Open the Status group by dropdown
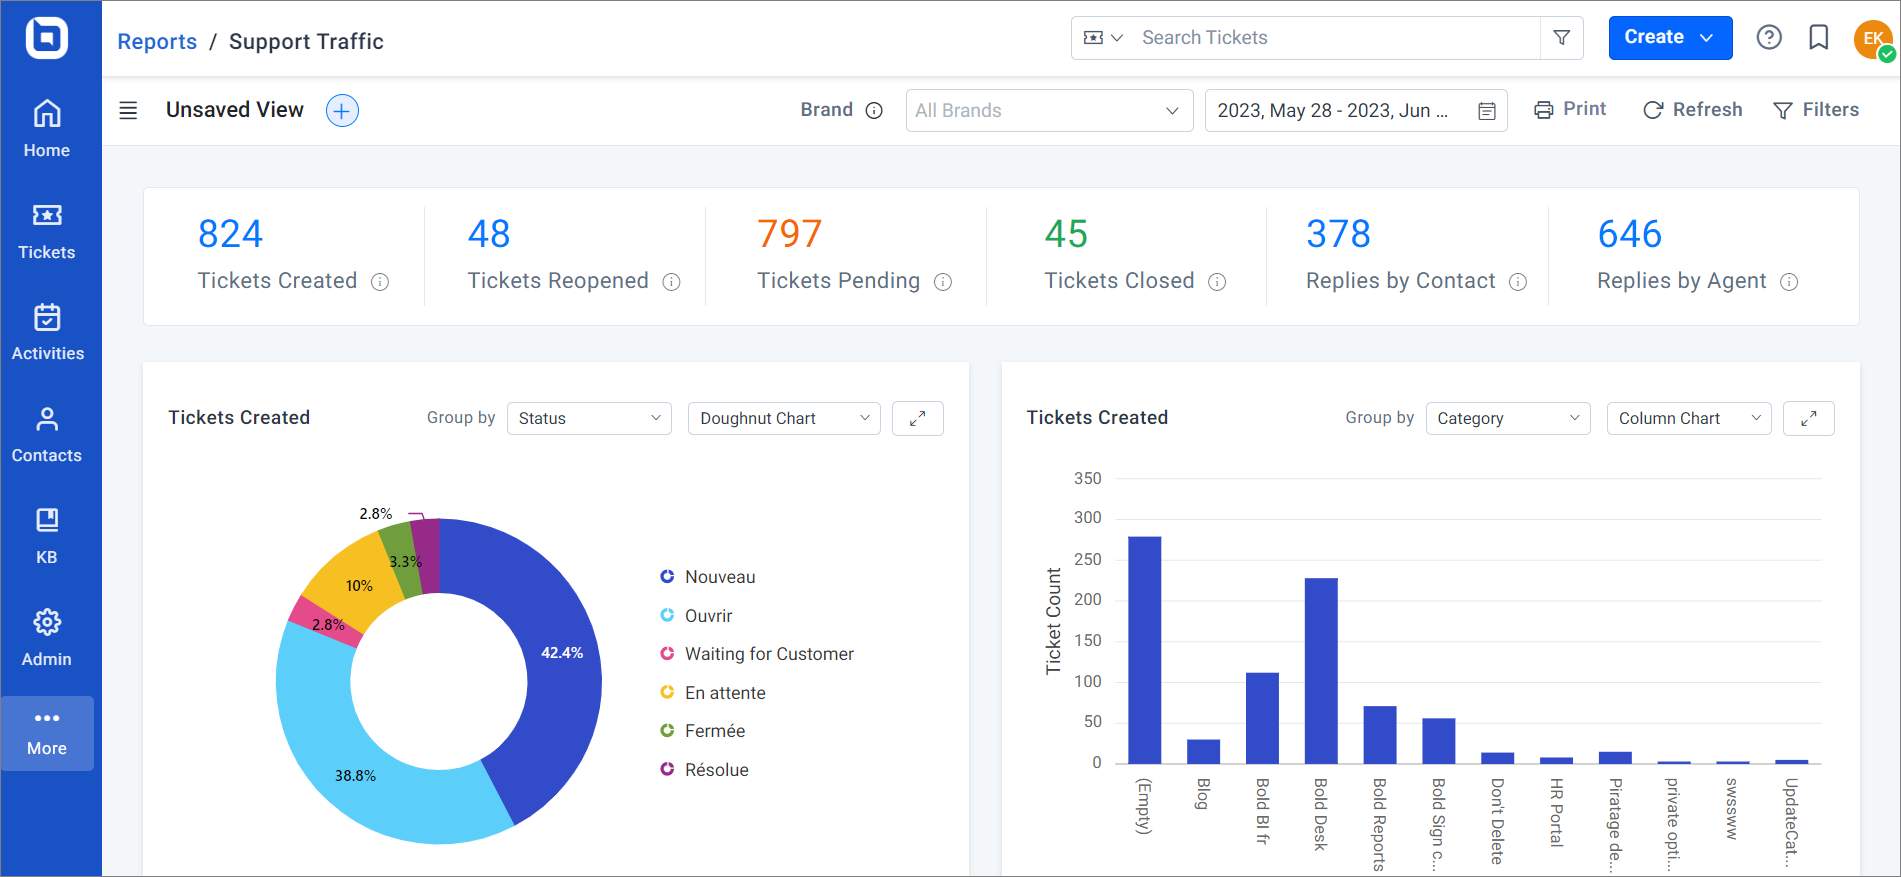The height and width of the screenshot is (877, 1901). pyautogui.click(x=589, y=418)
